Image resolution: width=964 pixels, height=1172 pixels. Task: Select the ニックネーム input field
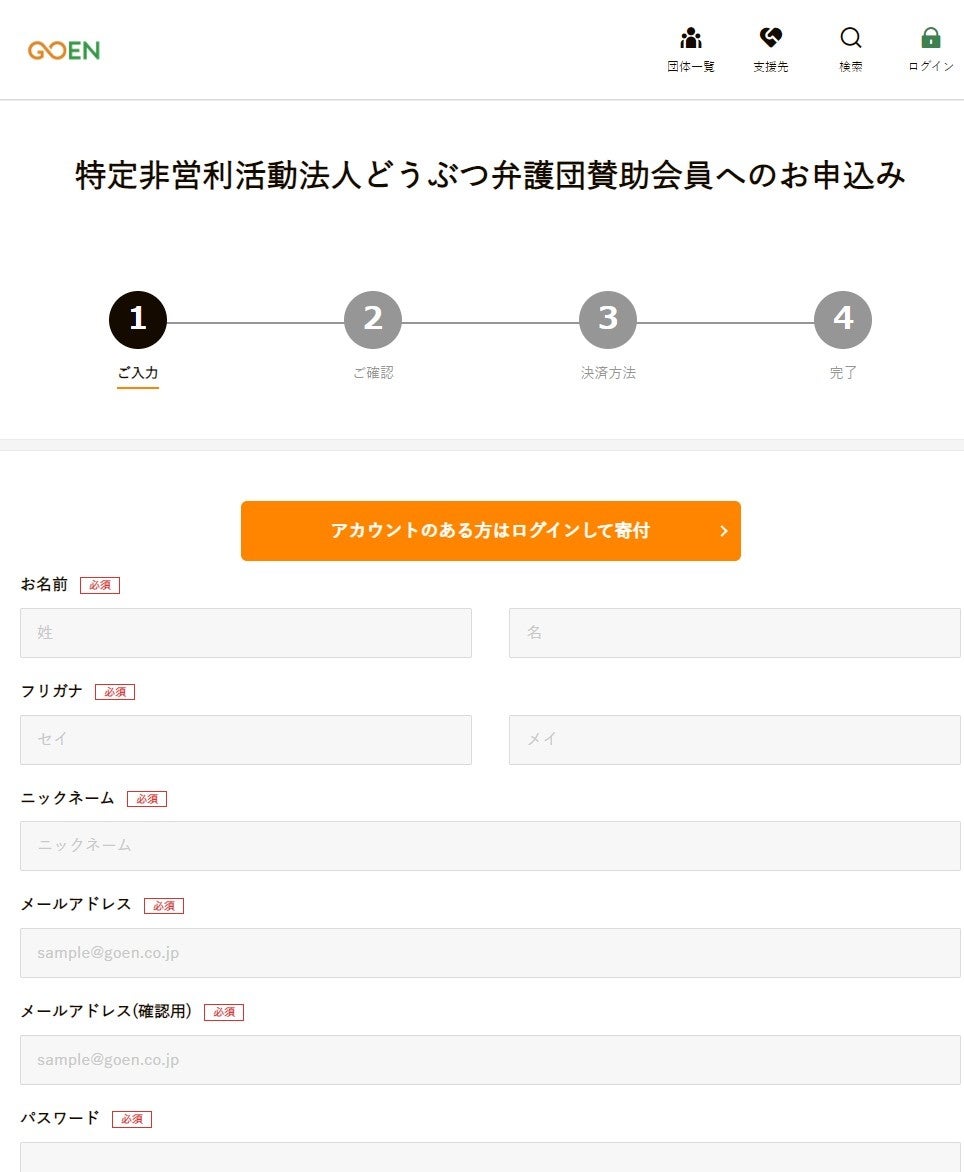(490, 846)
